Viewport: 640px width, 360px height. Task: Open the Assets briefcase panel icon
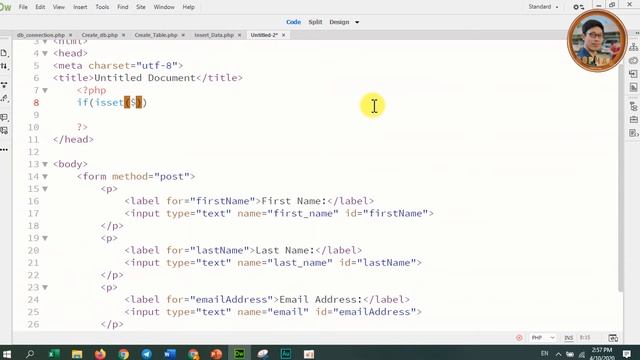(633, 120)
